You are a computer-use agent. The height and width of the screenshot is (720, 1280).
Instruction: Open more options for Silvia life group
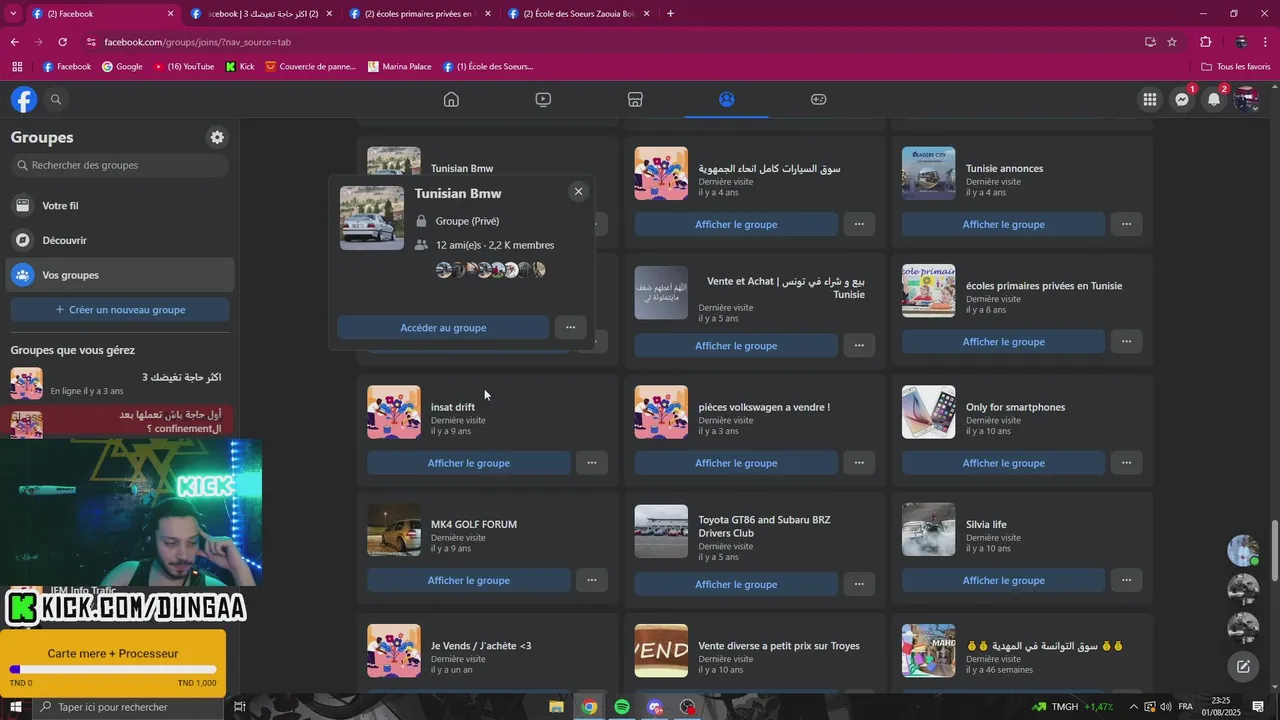1126,580
